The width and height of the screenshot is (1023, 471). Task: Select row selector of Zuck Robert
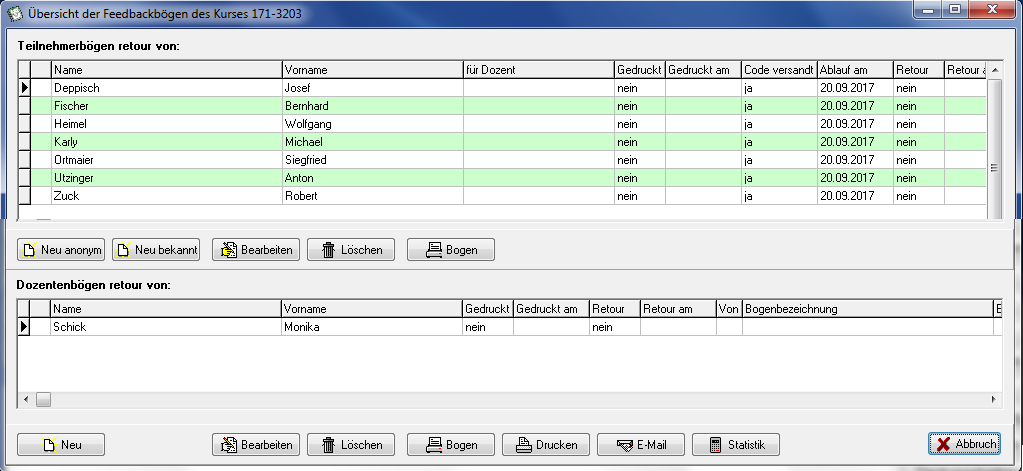[25, 196]
